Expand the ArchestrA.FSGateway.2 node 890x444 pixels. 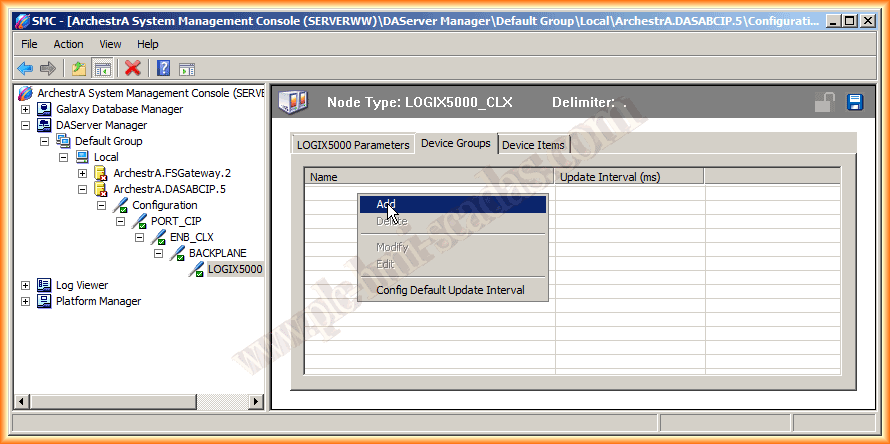click(83, 173)
